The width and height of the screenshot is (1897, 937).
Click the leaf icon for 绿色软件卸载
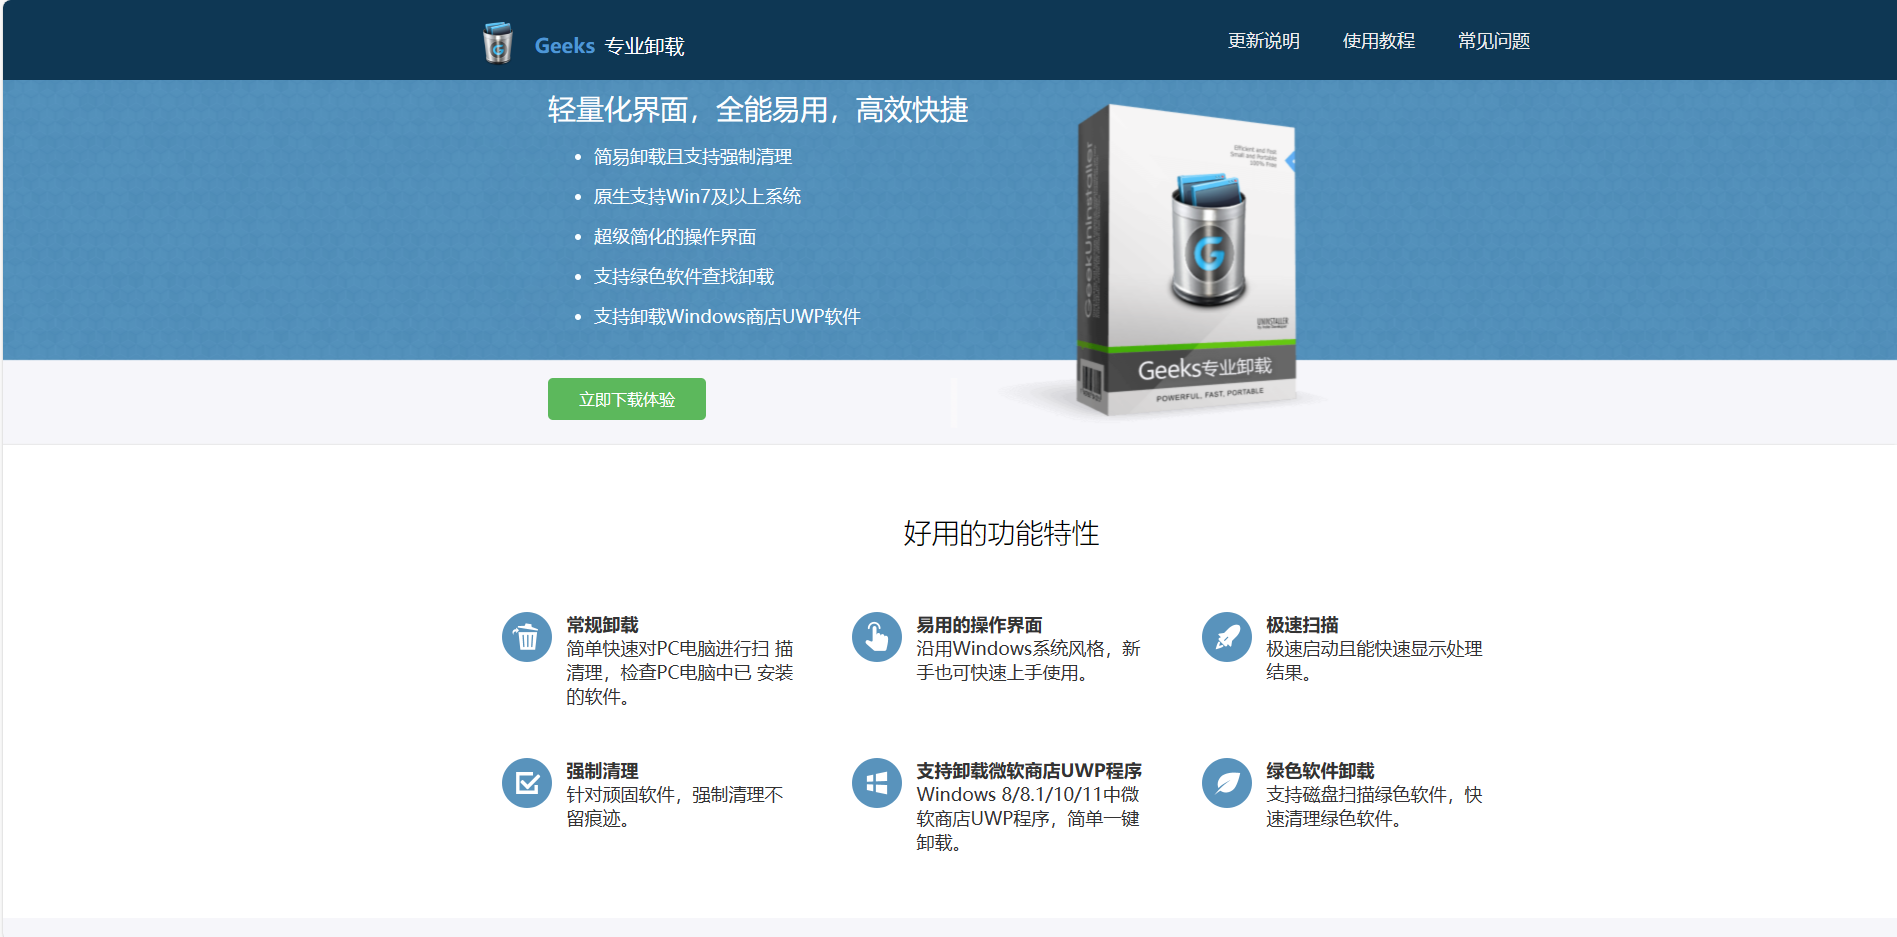point(1227,783)
